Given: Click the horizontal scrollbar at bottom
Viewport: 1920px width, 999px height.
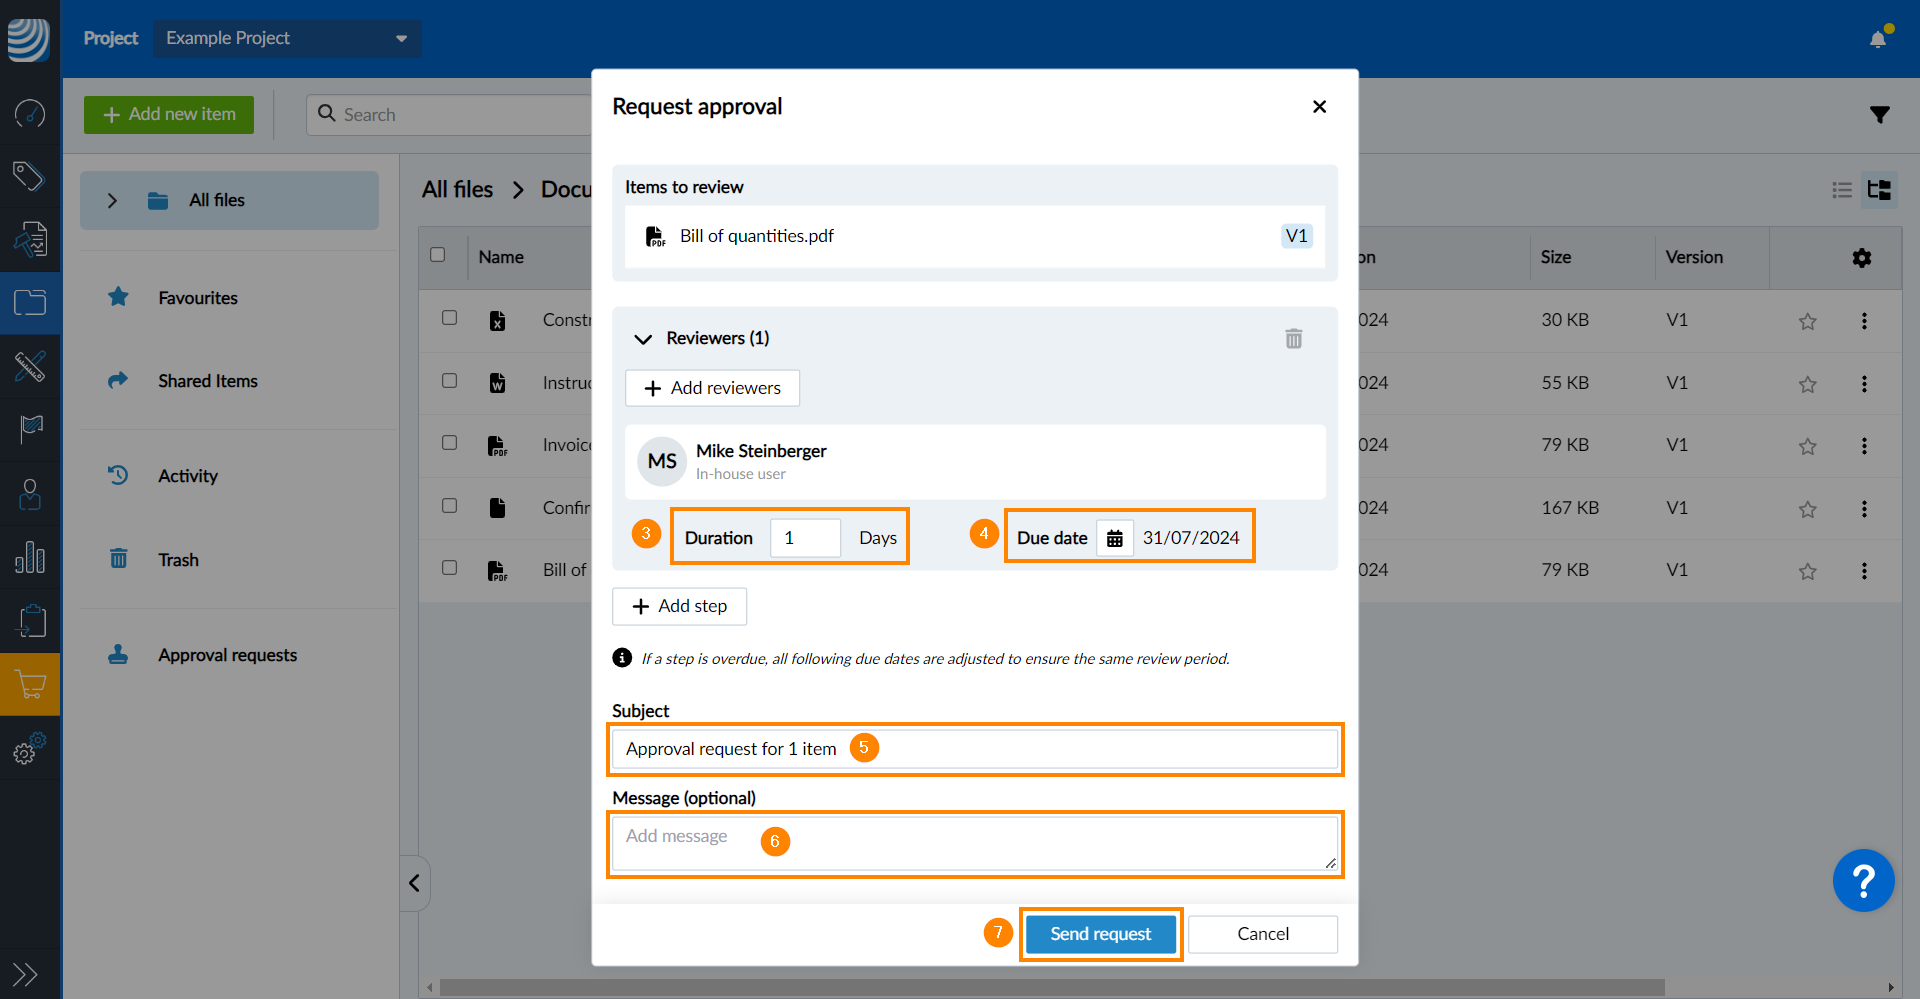Looking at the screenshot, I should point(1050,987).
